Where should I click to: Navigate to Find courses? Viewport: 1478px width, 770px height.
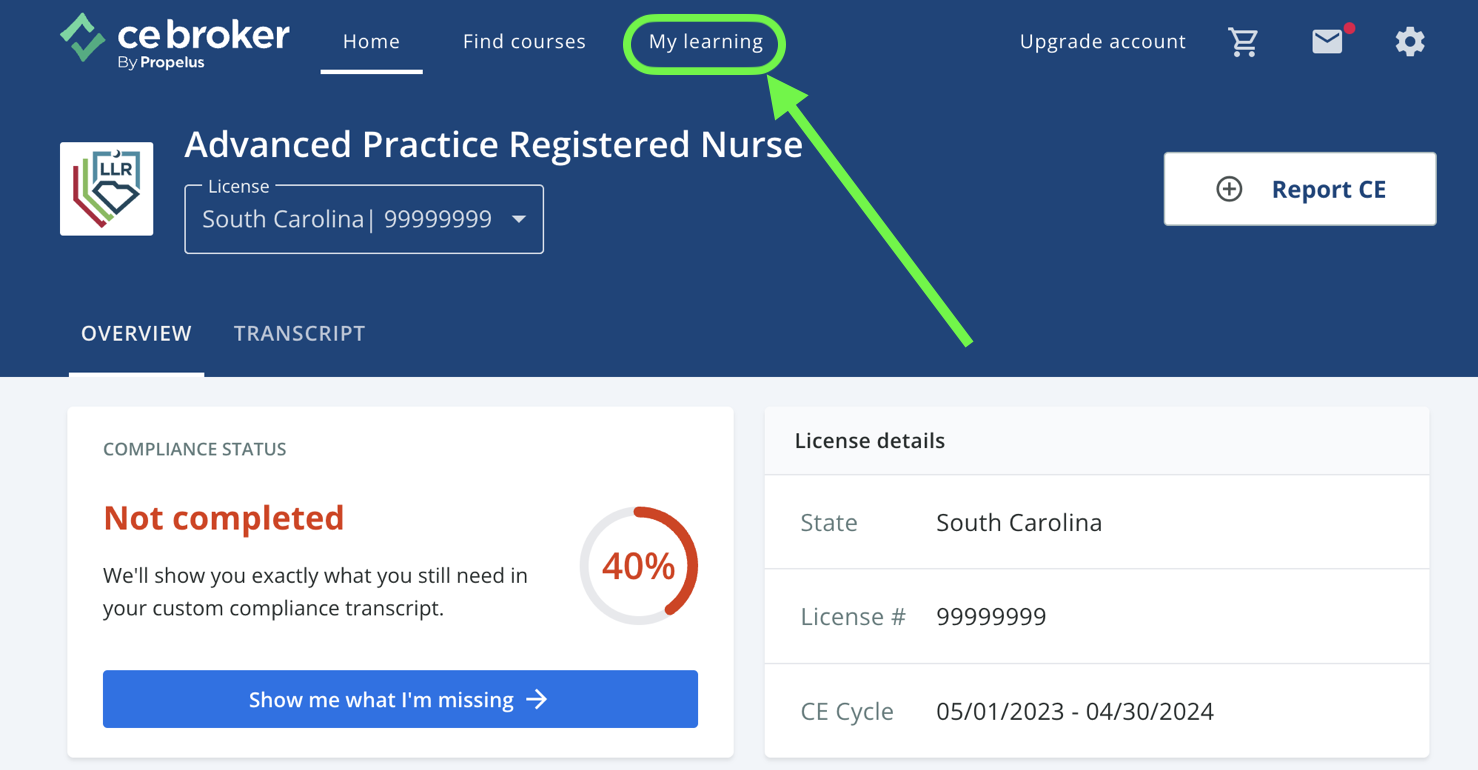click(x=524, y=41)
